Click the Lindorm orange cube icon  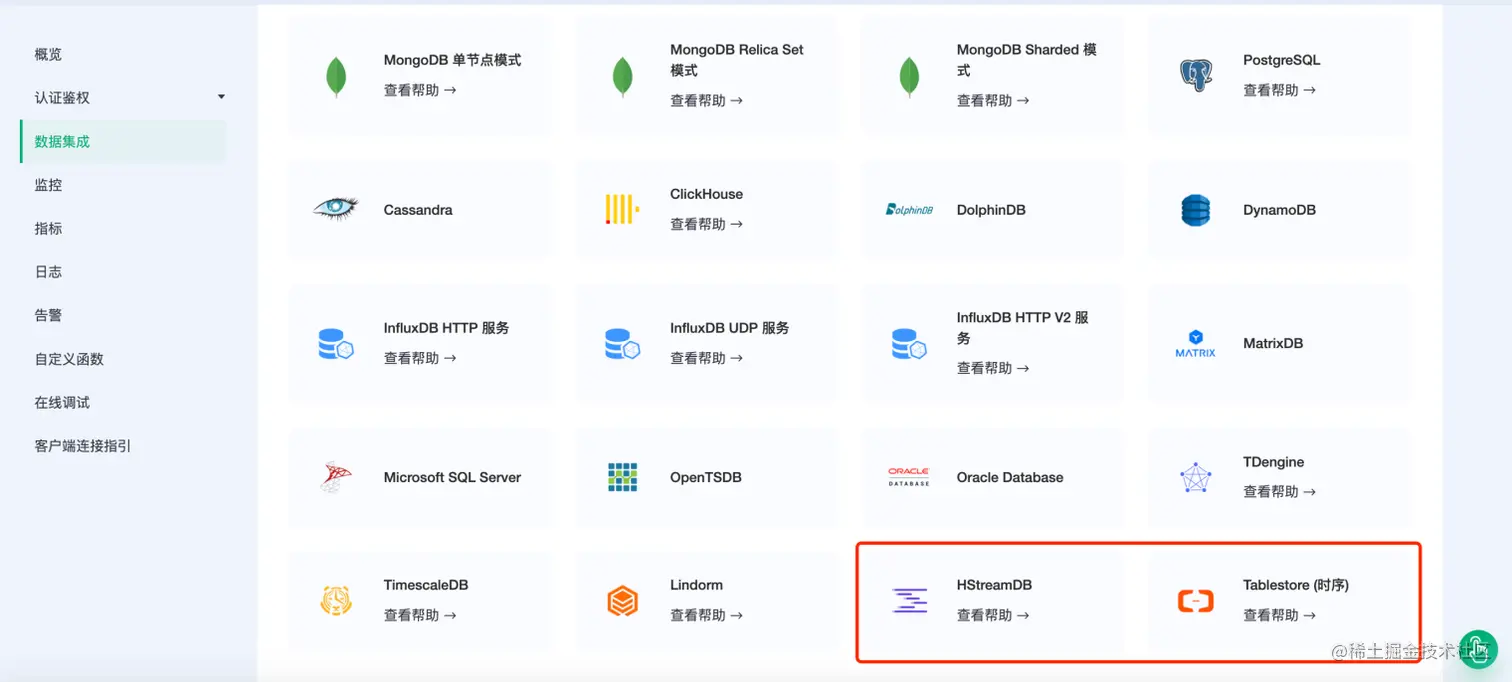pyautogui.click(x=622, y=600)
